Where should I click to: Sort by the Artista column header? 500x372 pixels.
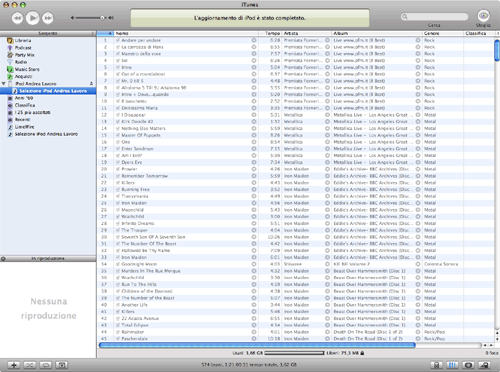(307, 33)
